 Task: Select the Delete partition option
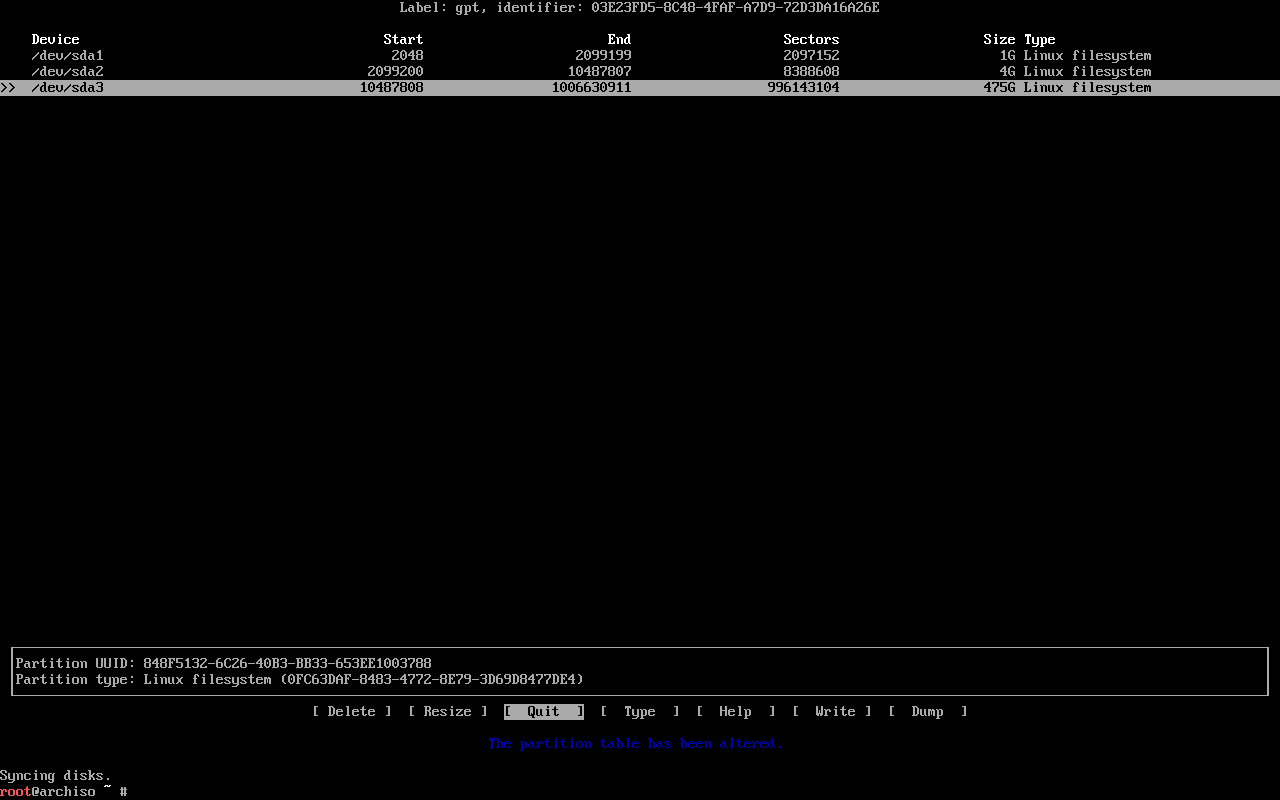pyautogui.click(x=351, y=711)
